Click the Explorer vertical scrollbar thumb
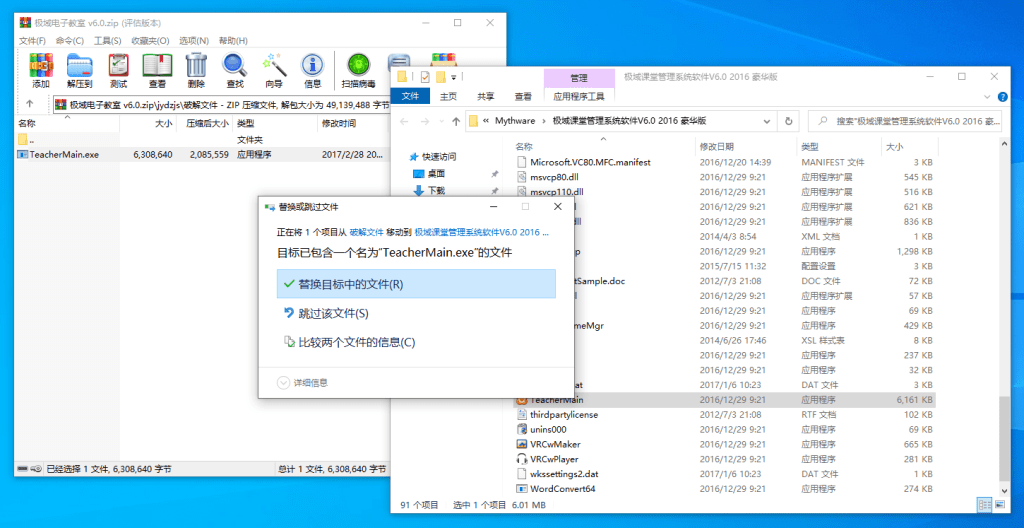The image size is (1024, 528). coord(1004,439)
